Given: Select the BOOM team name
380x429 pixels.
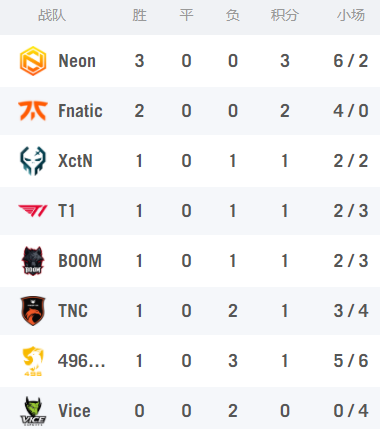Looking at the screenshot, I should [80, 261].
